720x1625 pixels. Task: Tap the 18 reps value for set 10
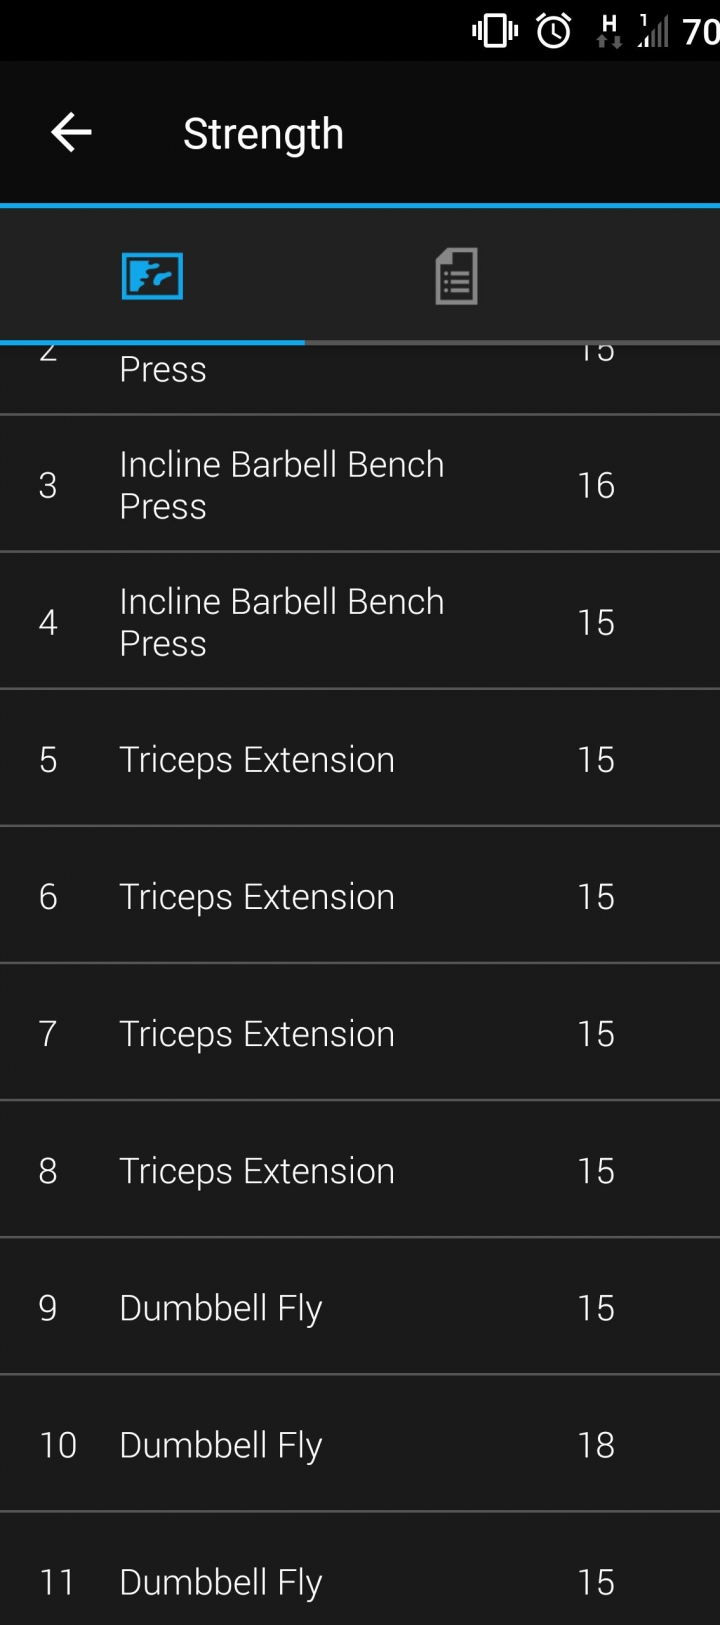tap(596, 1444)
